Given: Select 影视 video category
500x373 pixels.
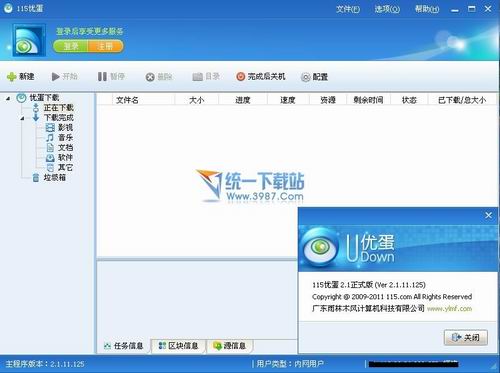Looking at the screenshot, I should pos(59,127).
